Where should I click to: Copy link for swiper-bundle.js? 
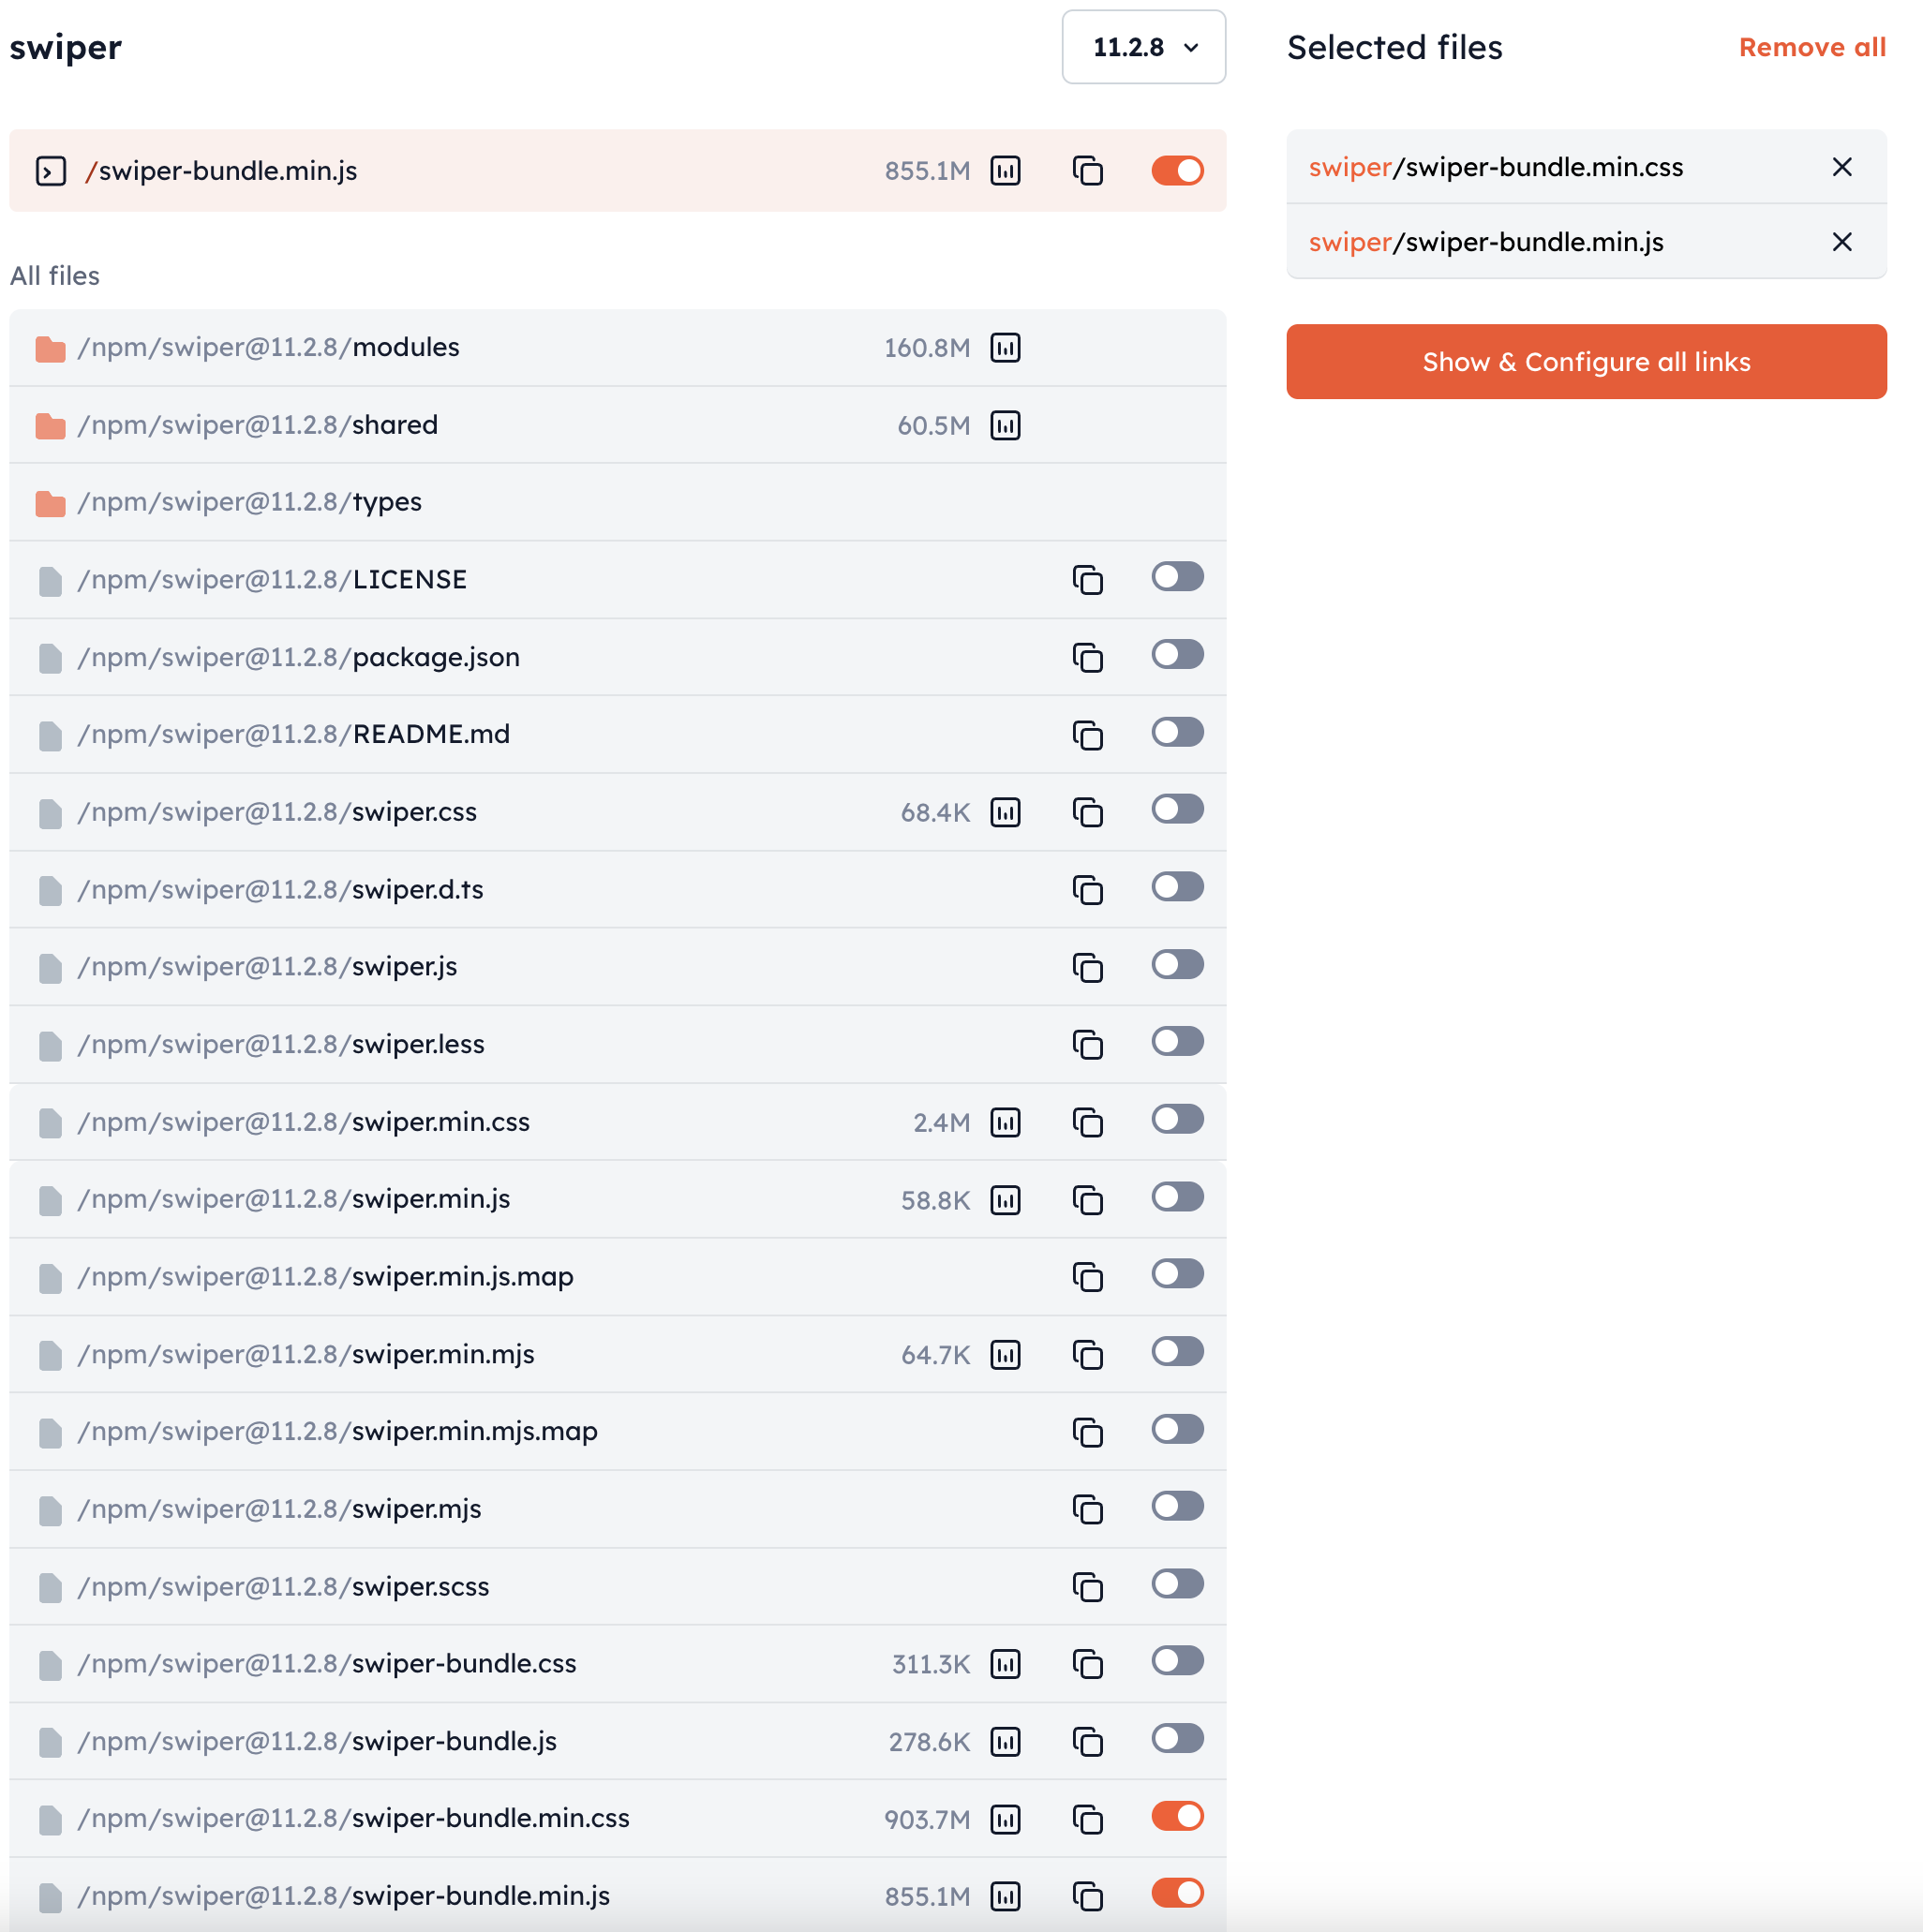tap(1087, 1741)
